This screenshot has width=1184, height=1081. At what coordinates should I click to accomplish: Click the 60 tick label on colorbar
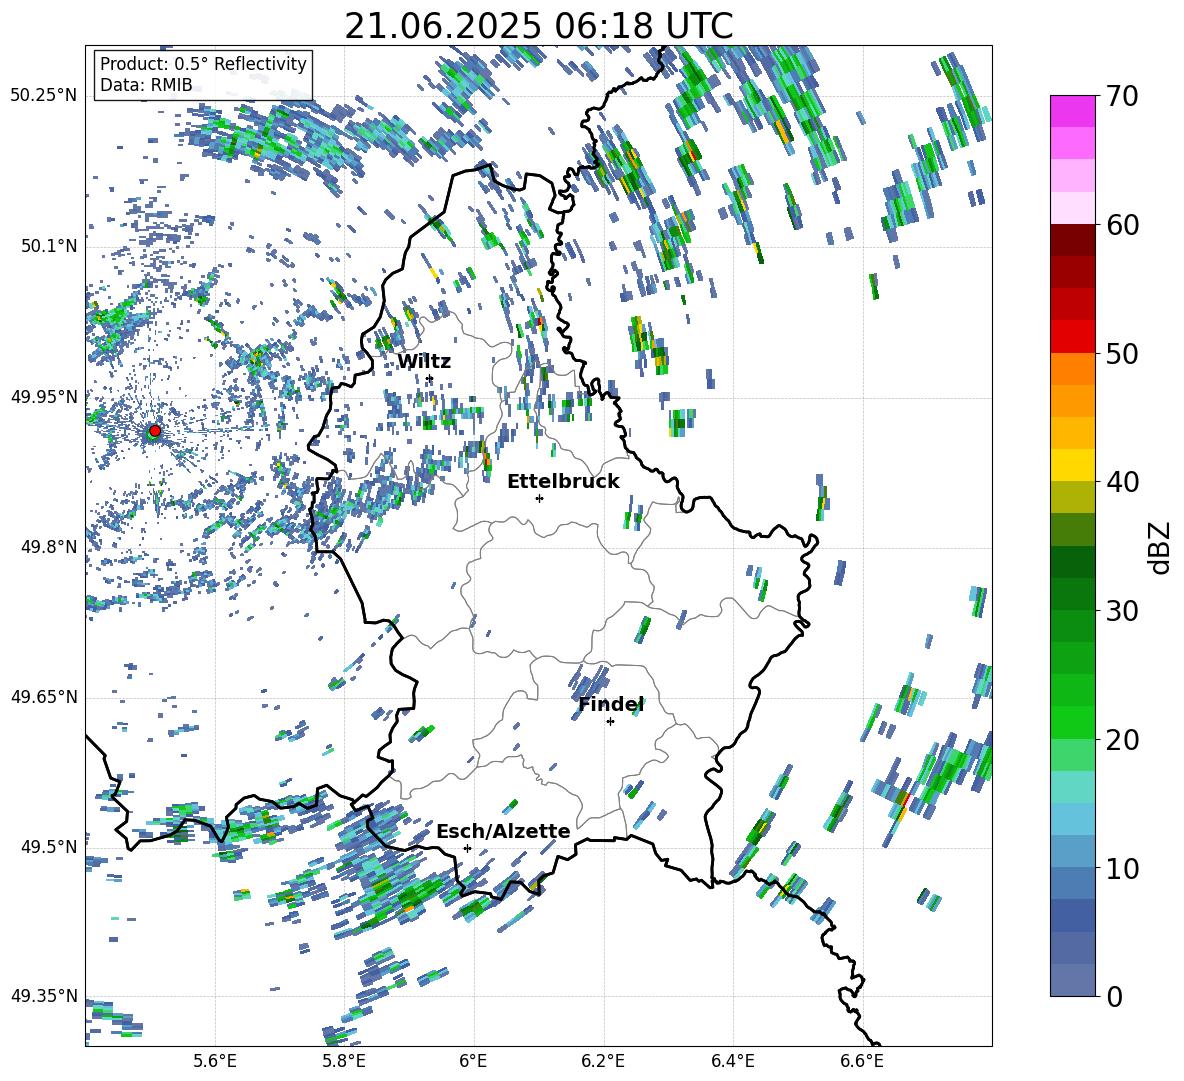coord(1122,225)
